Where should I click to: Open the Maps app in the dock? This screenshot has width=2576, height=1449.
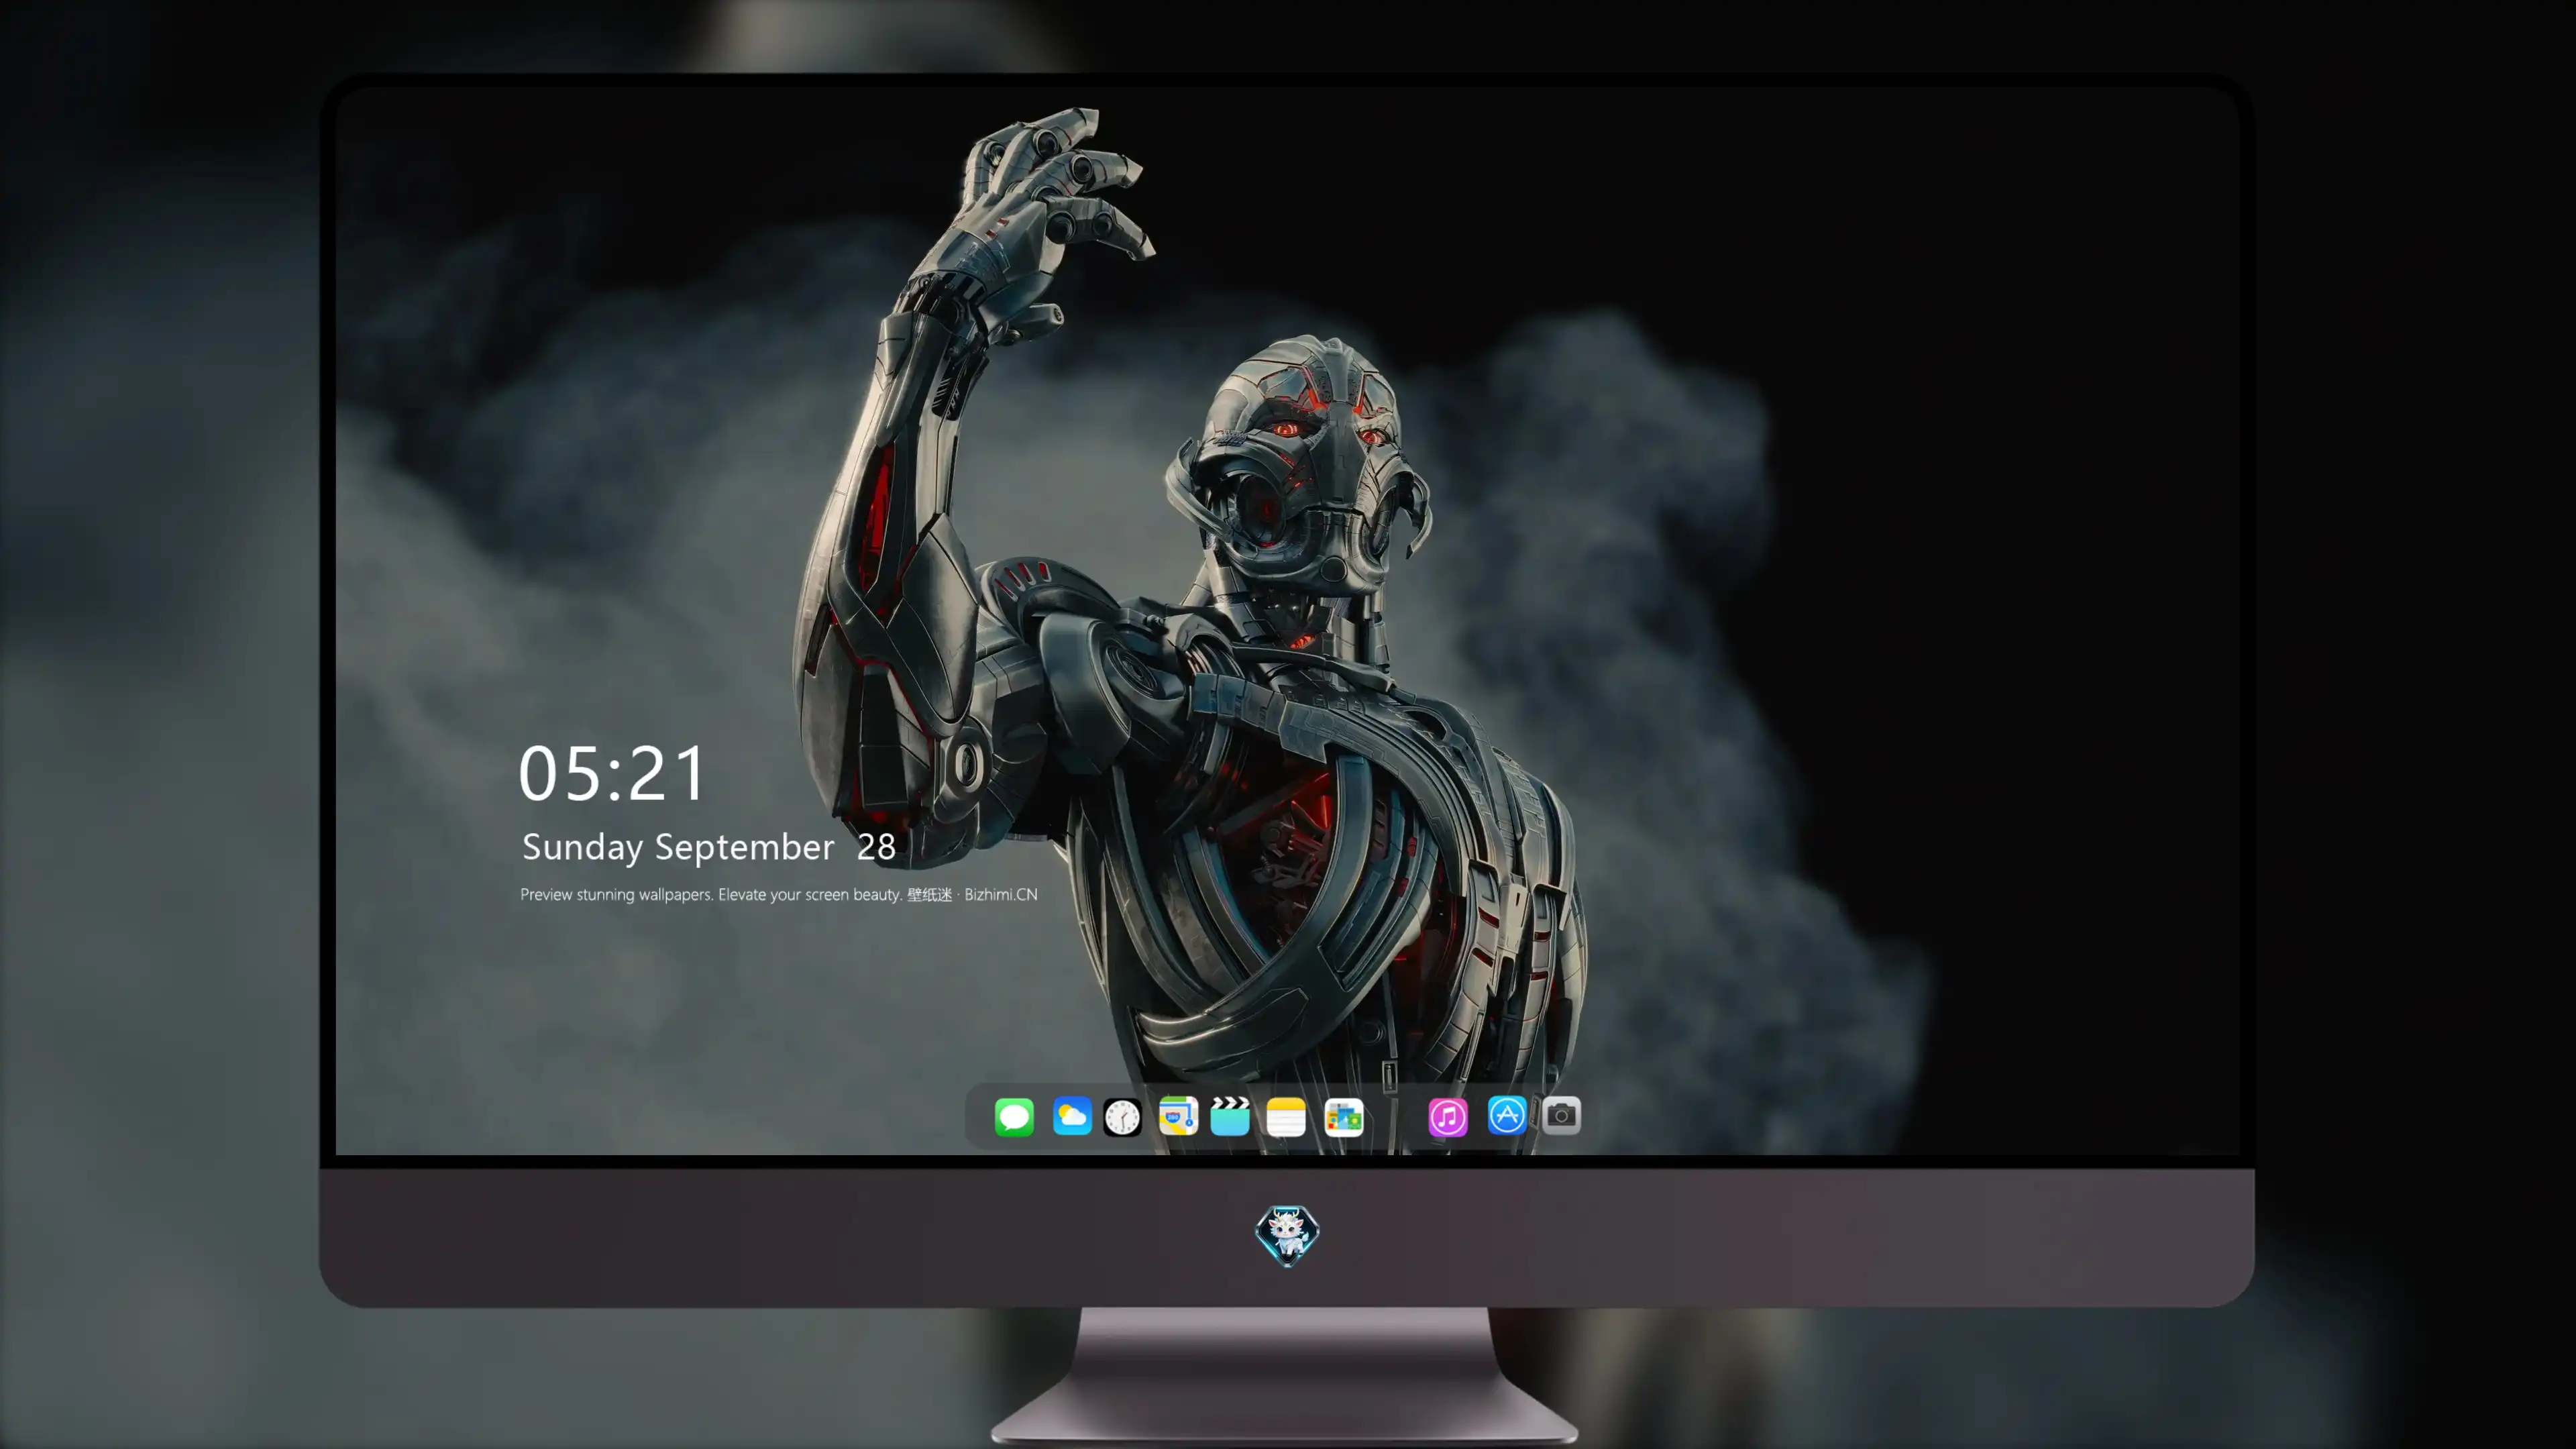[x=1178, y=1116]
